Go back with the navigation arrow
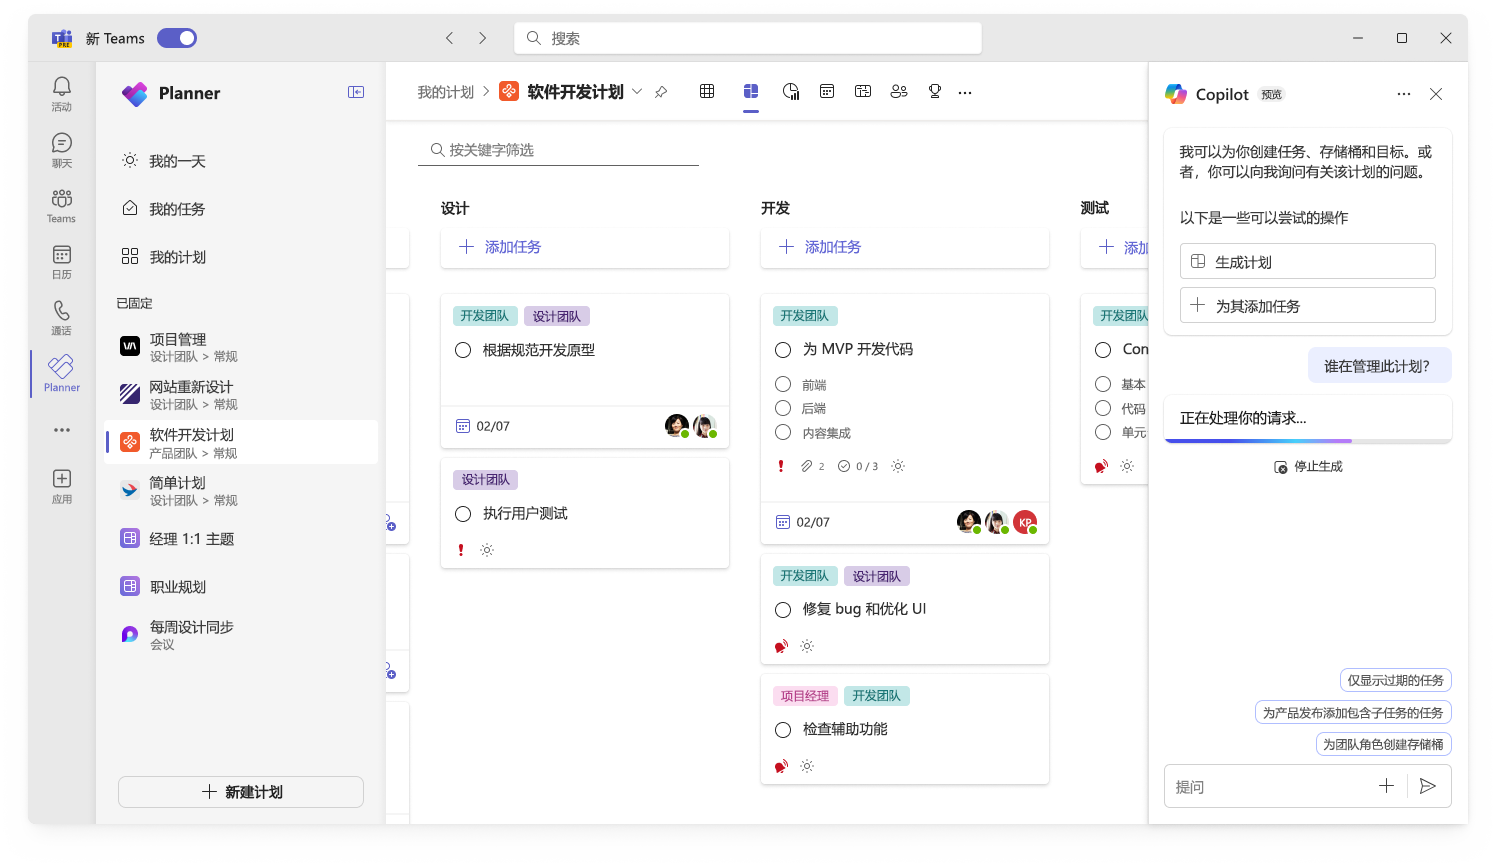The image size is (1496, 866). click(449, 38)
